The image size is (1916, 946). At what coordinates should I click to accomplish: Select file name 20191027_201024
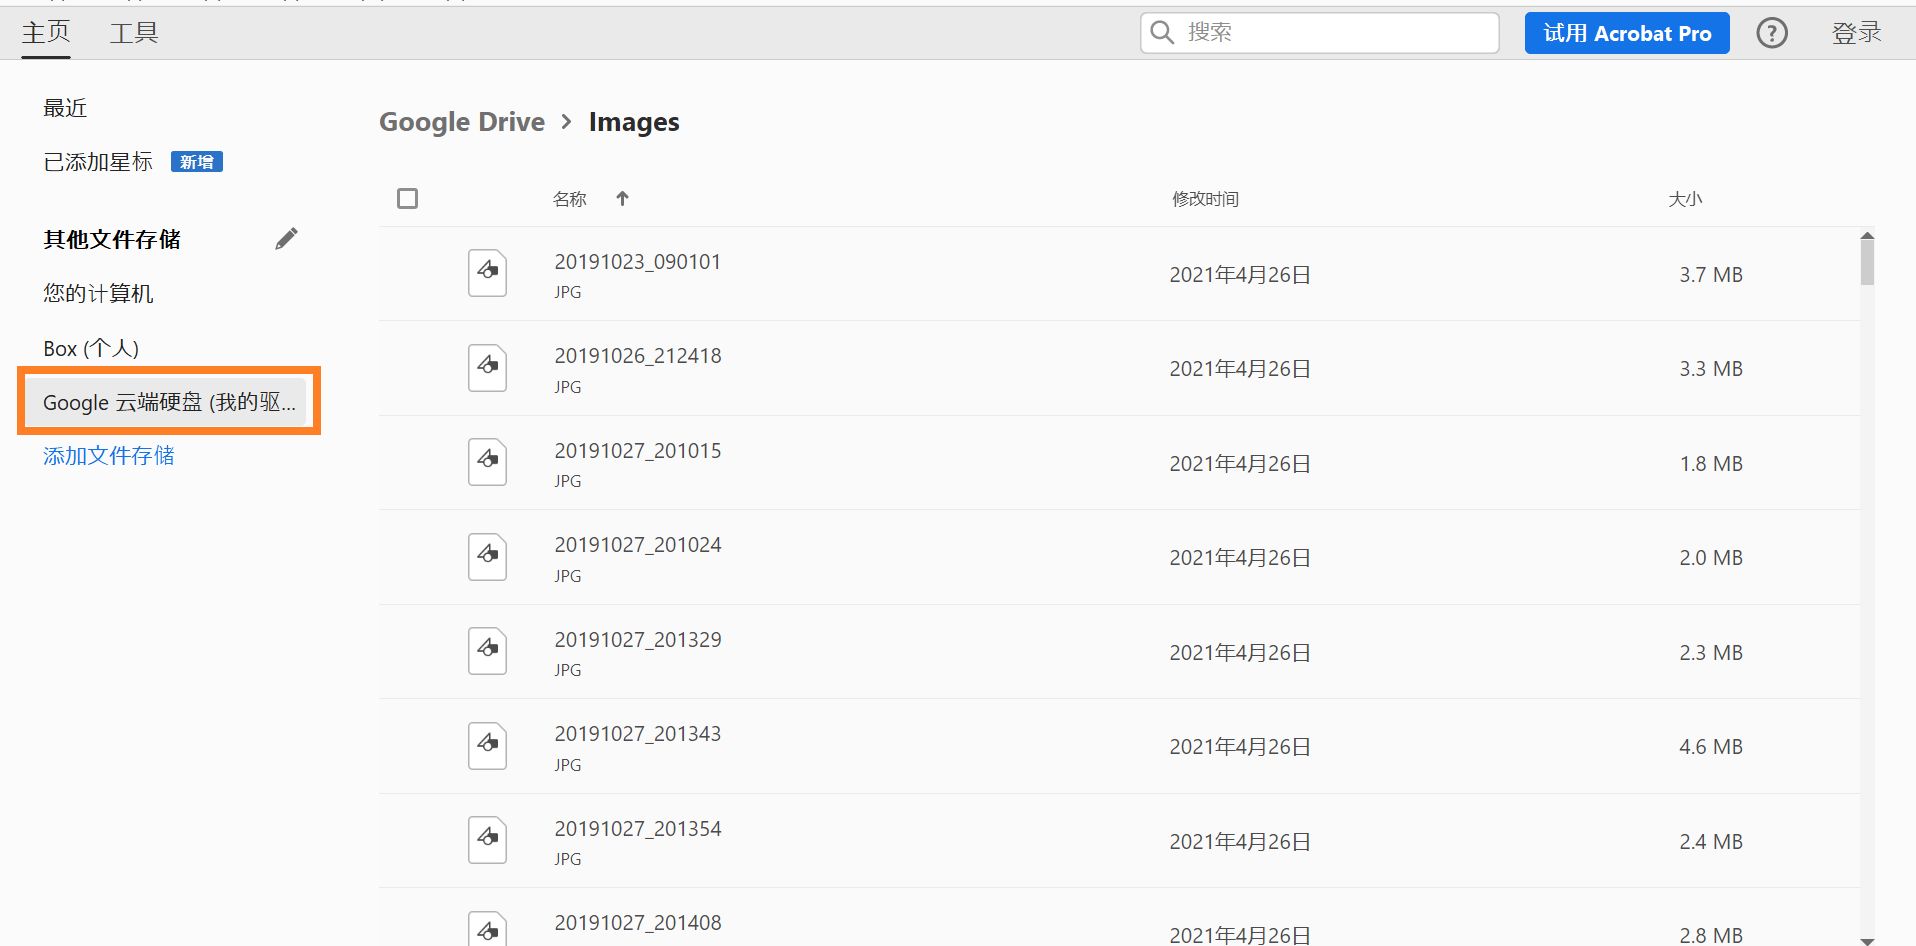click(638, 545)
